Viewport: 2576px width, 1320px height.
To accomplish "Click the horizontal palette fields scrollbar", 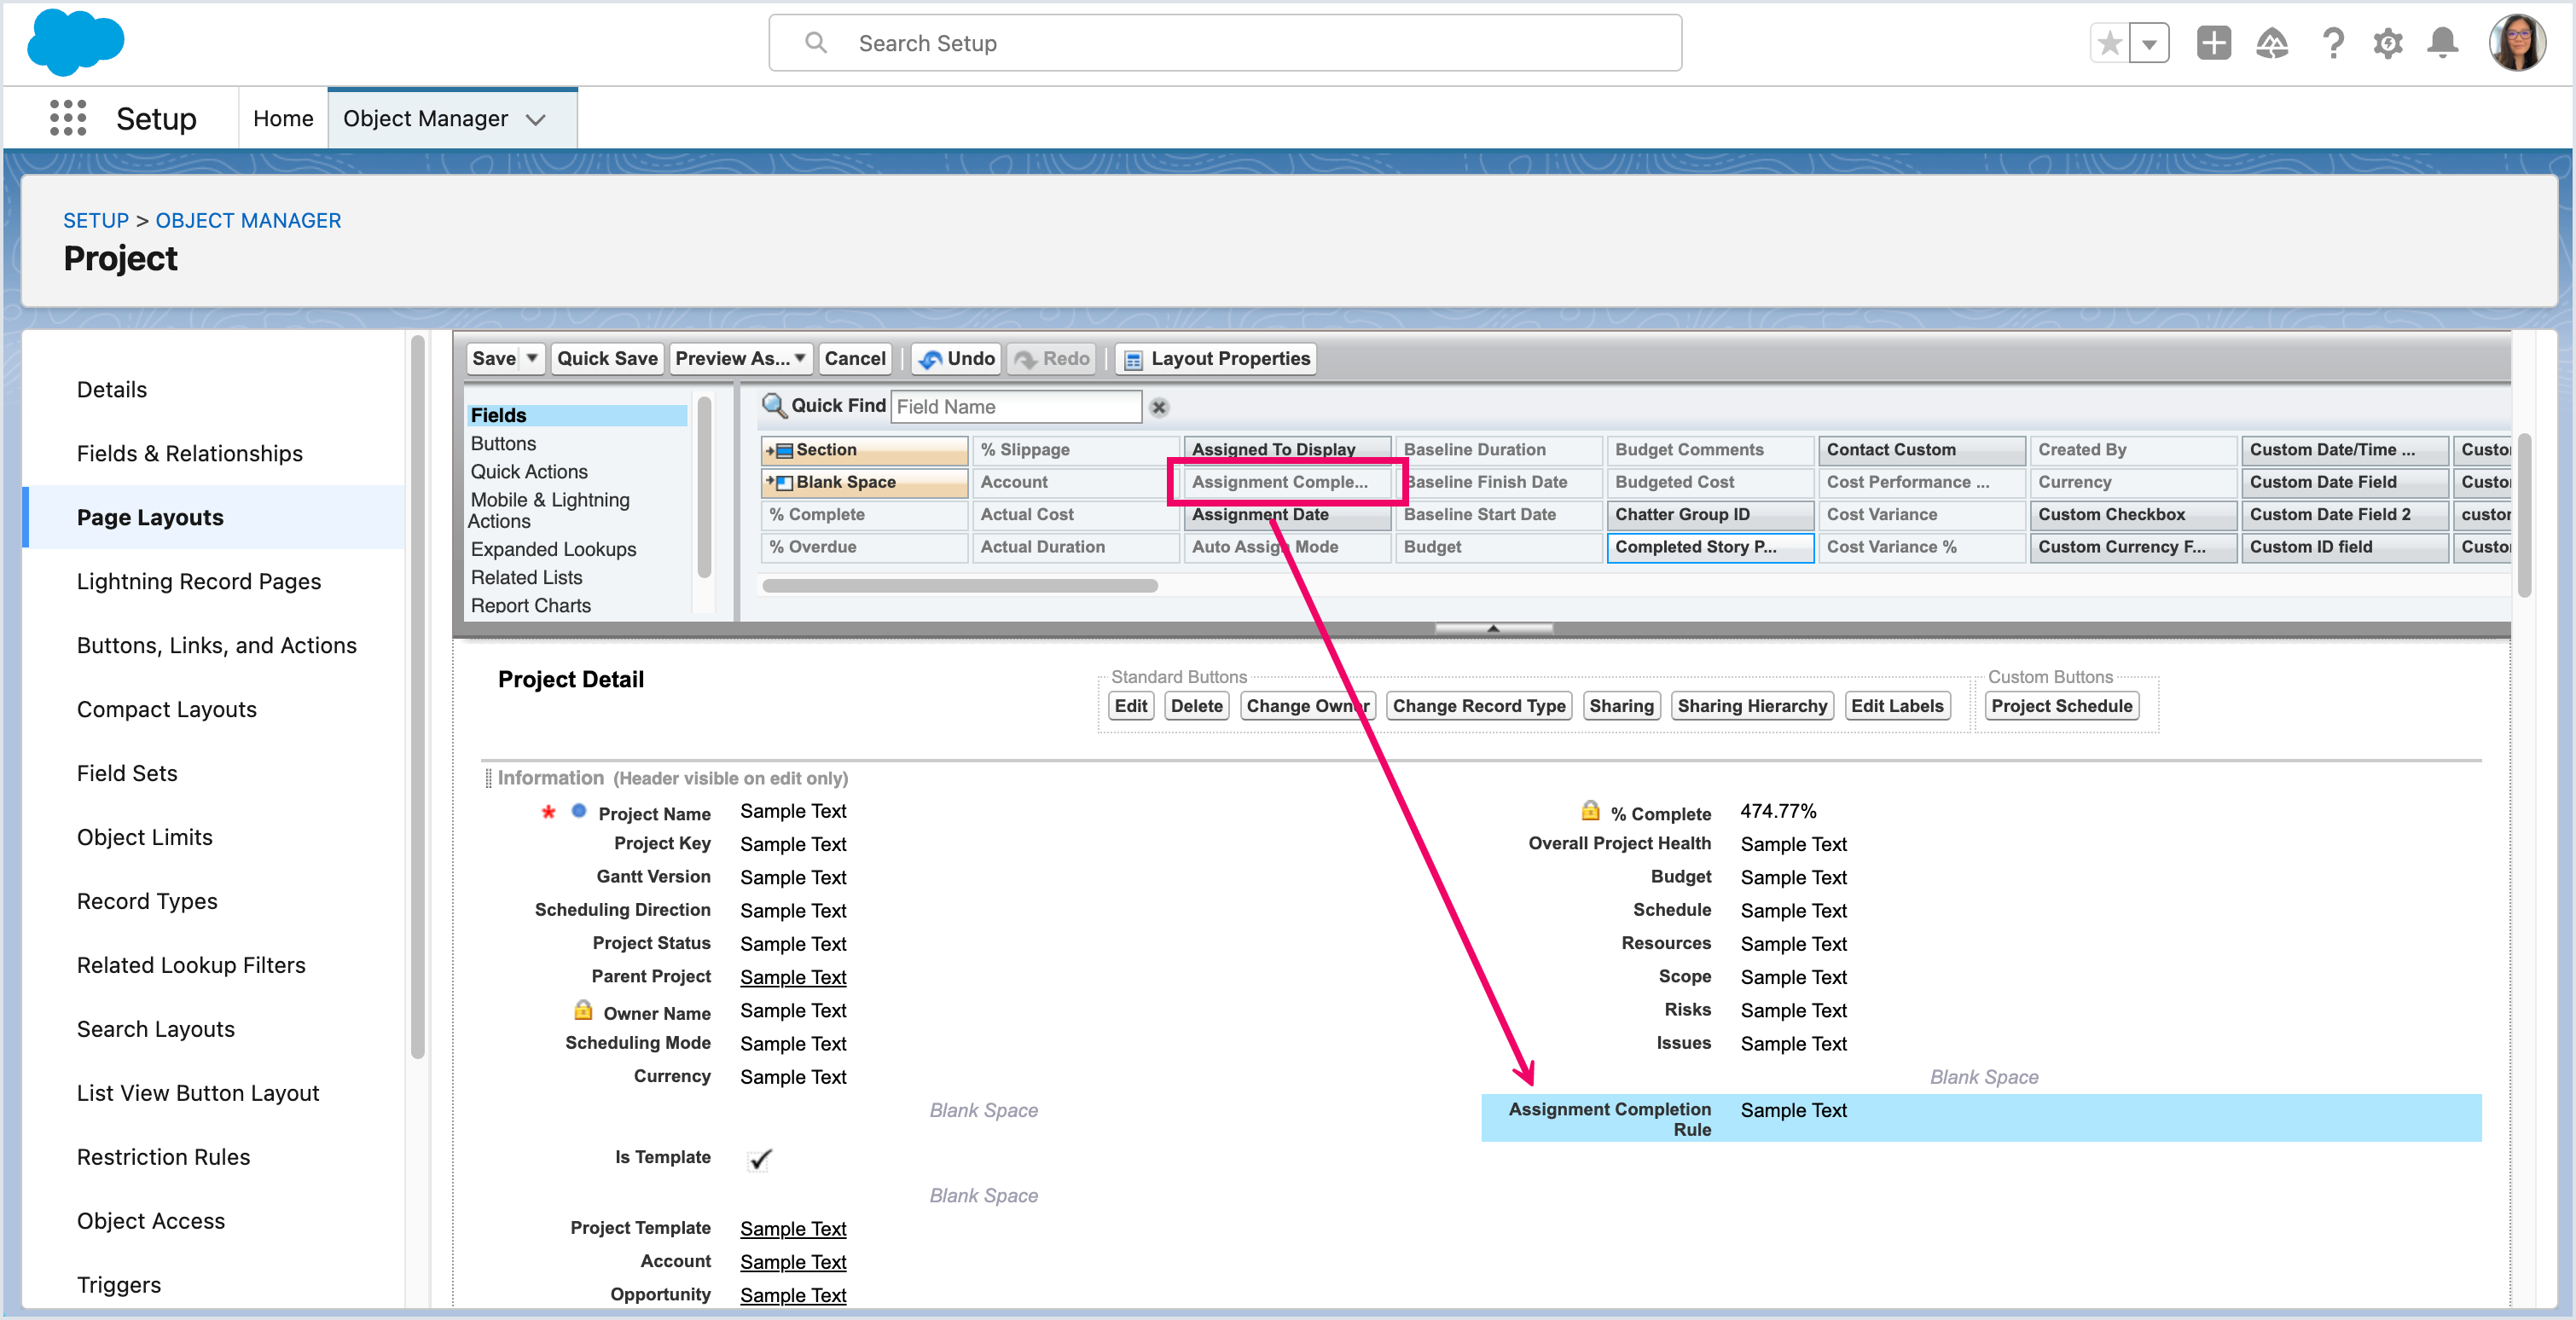I will point(960,586).
